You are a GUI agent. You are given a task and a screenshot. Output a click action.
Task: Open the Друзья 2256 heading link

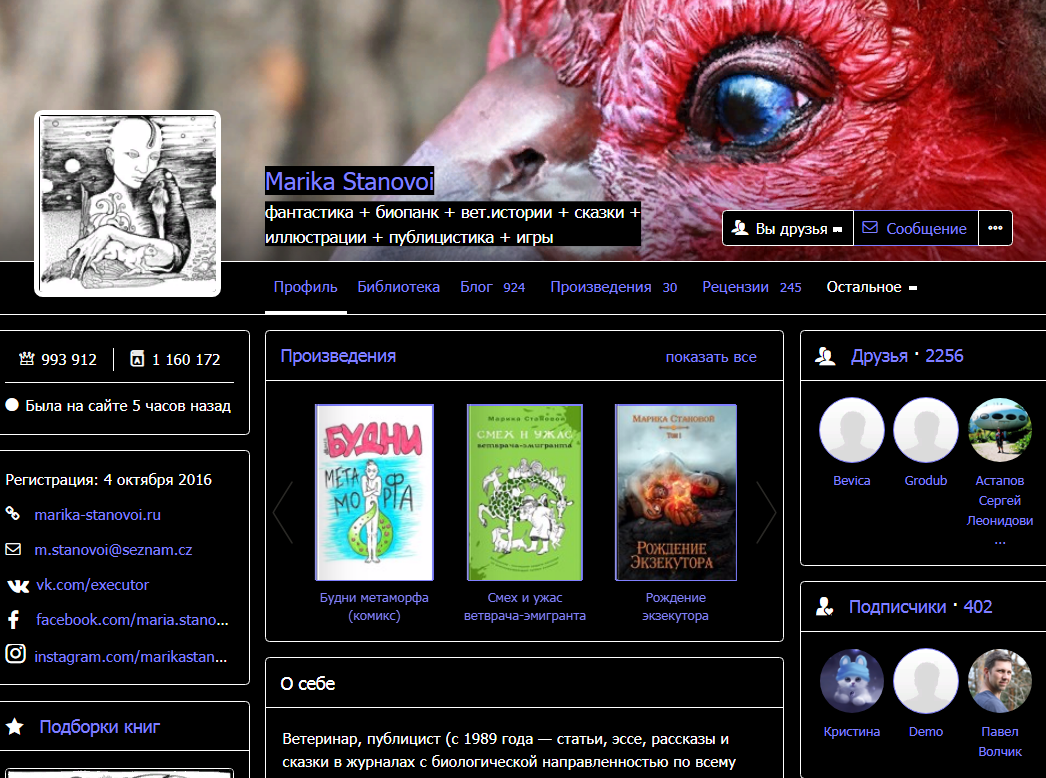click(907, 356)
